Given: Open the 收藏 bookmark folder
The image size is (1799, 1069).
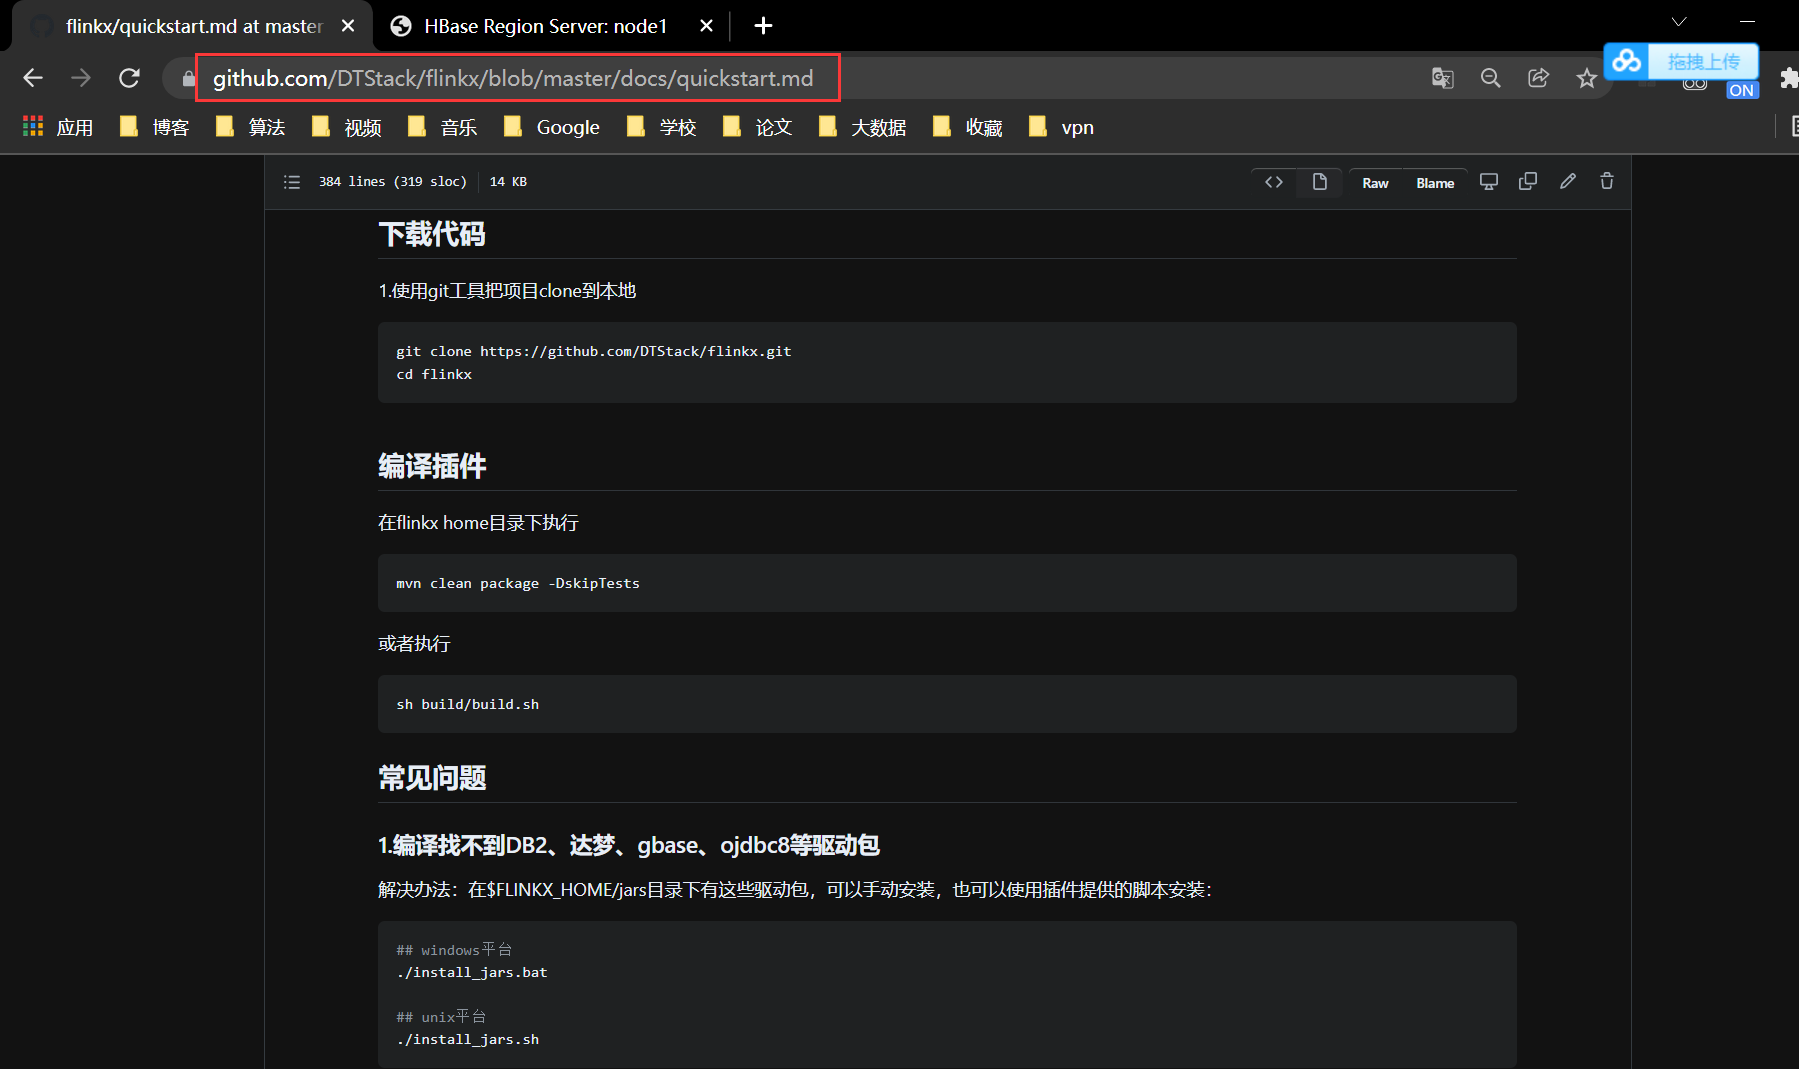Looking at the screenshot, I should [967, 127].
